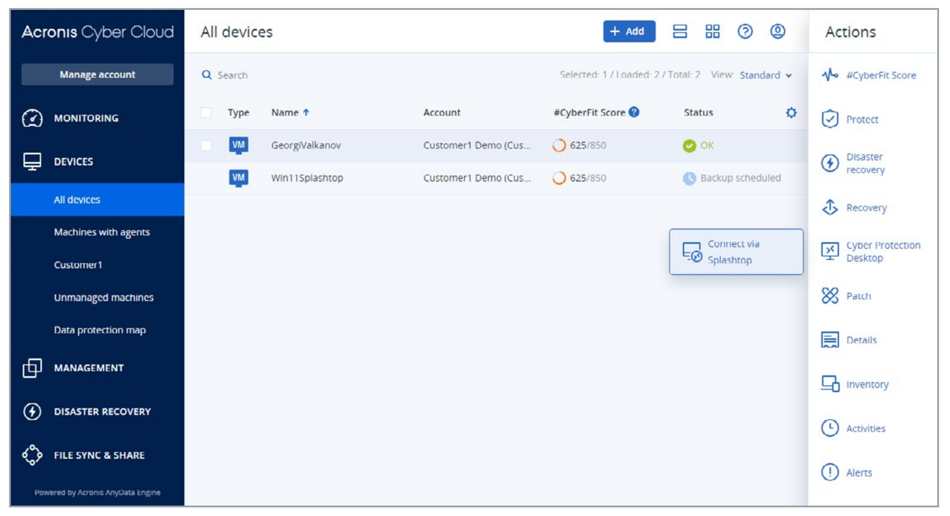Click the Type column header
The image size is (950, 516).
[x=238, y=113]
